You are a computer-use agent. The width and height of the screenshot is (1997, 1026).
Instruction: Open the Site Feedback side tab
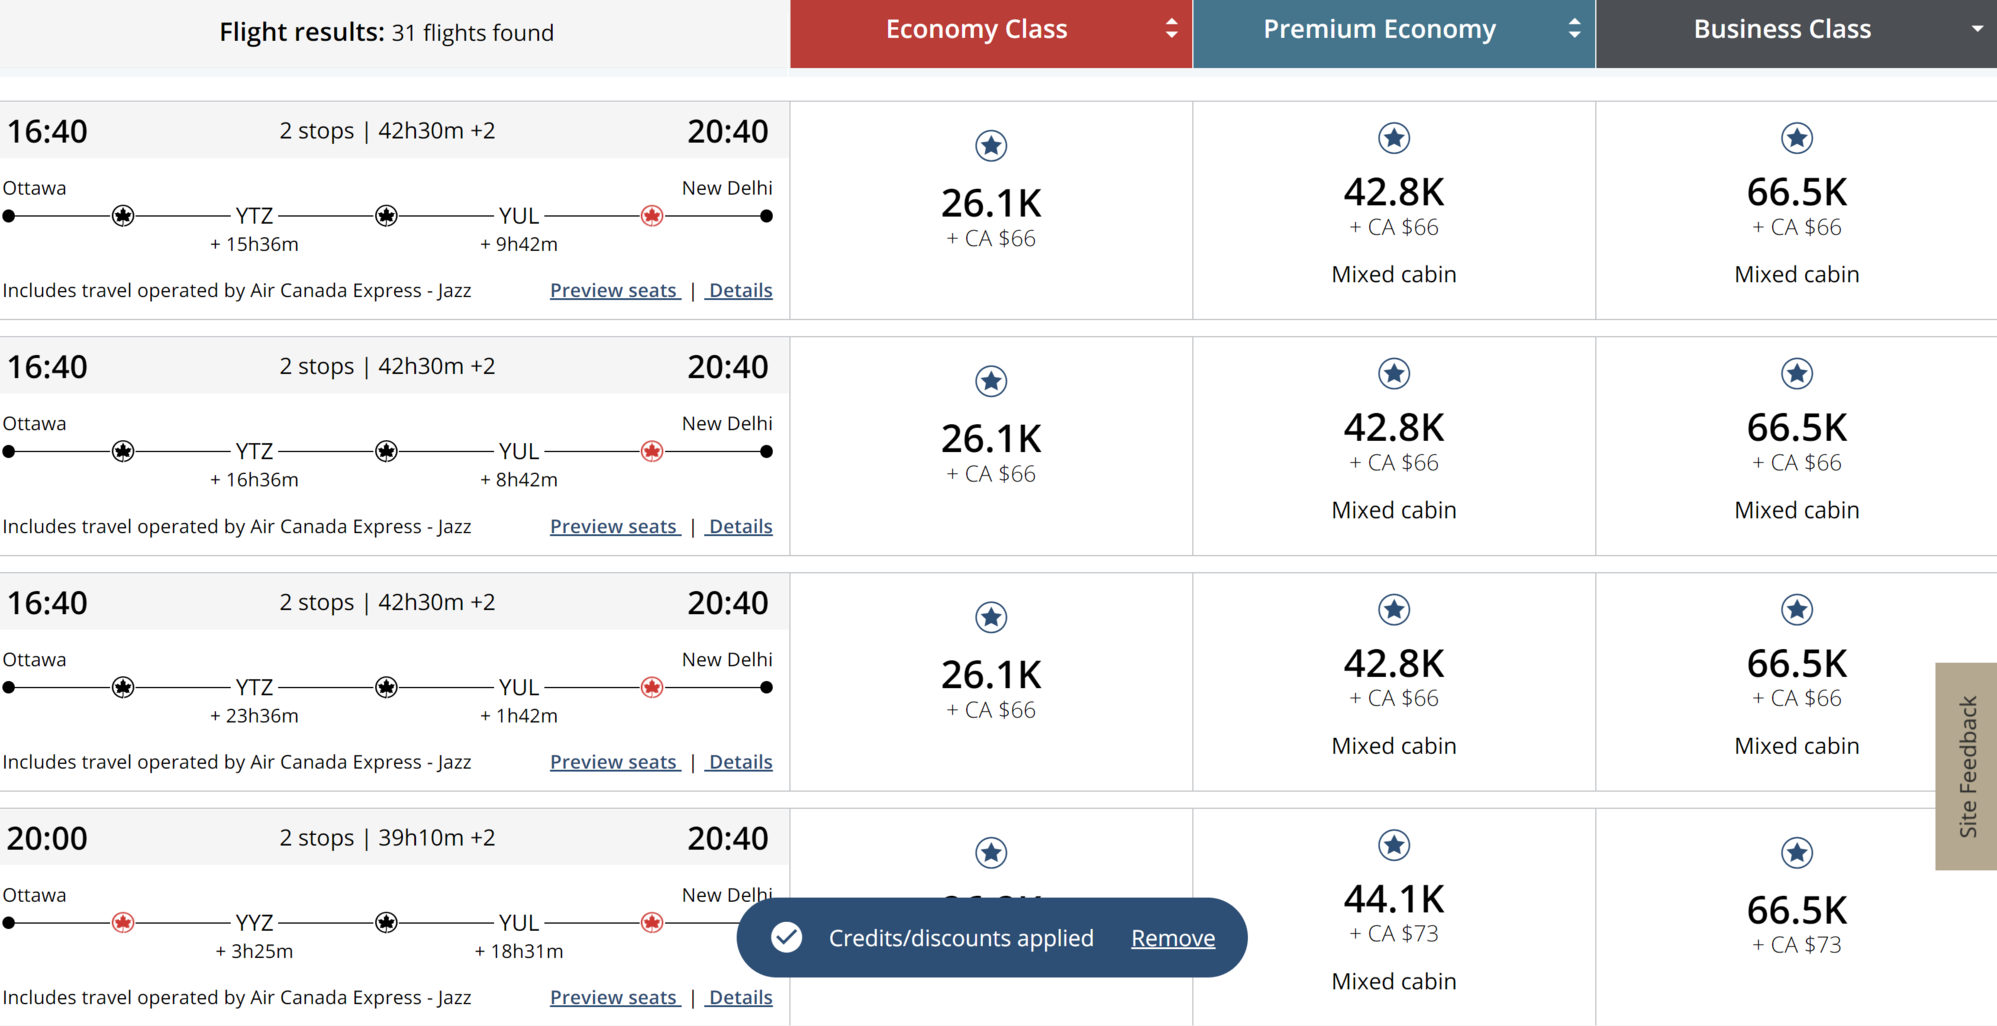pos(1967,766)
